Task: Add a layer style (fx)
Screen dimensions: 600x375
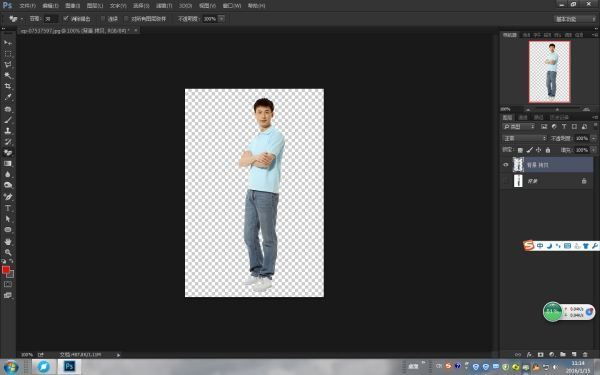Action: (x=529, y=355)
